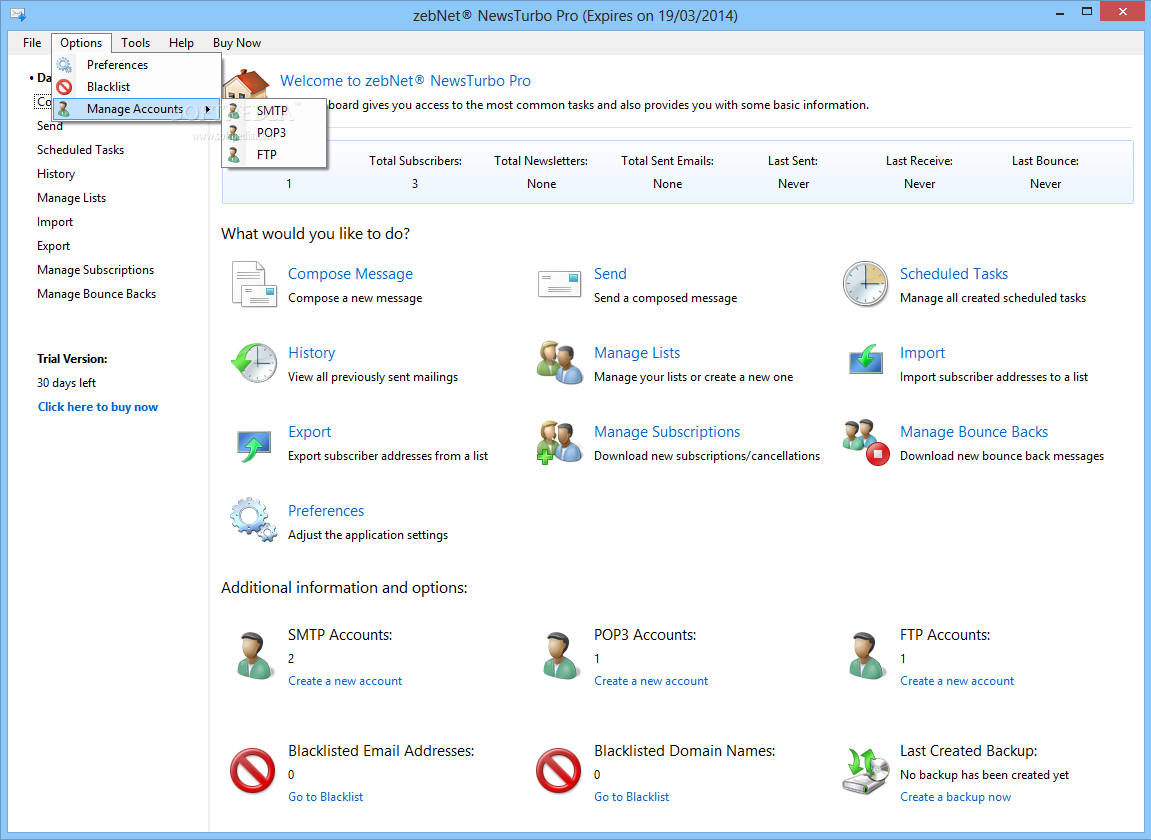Click the Import monitor arrow icon
Screen dimensions: 1151x840
(865, 361)
